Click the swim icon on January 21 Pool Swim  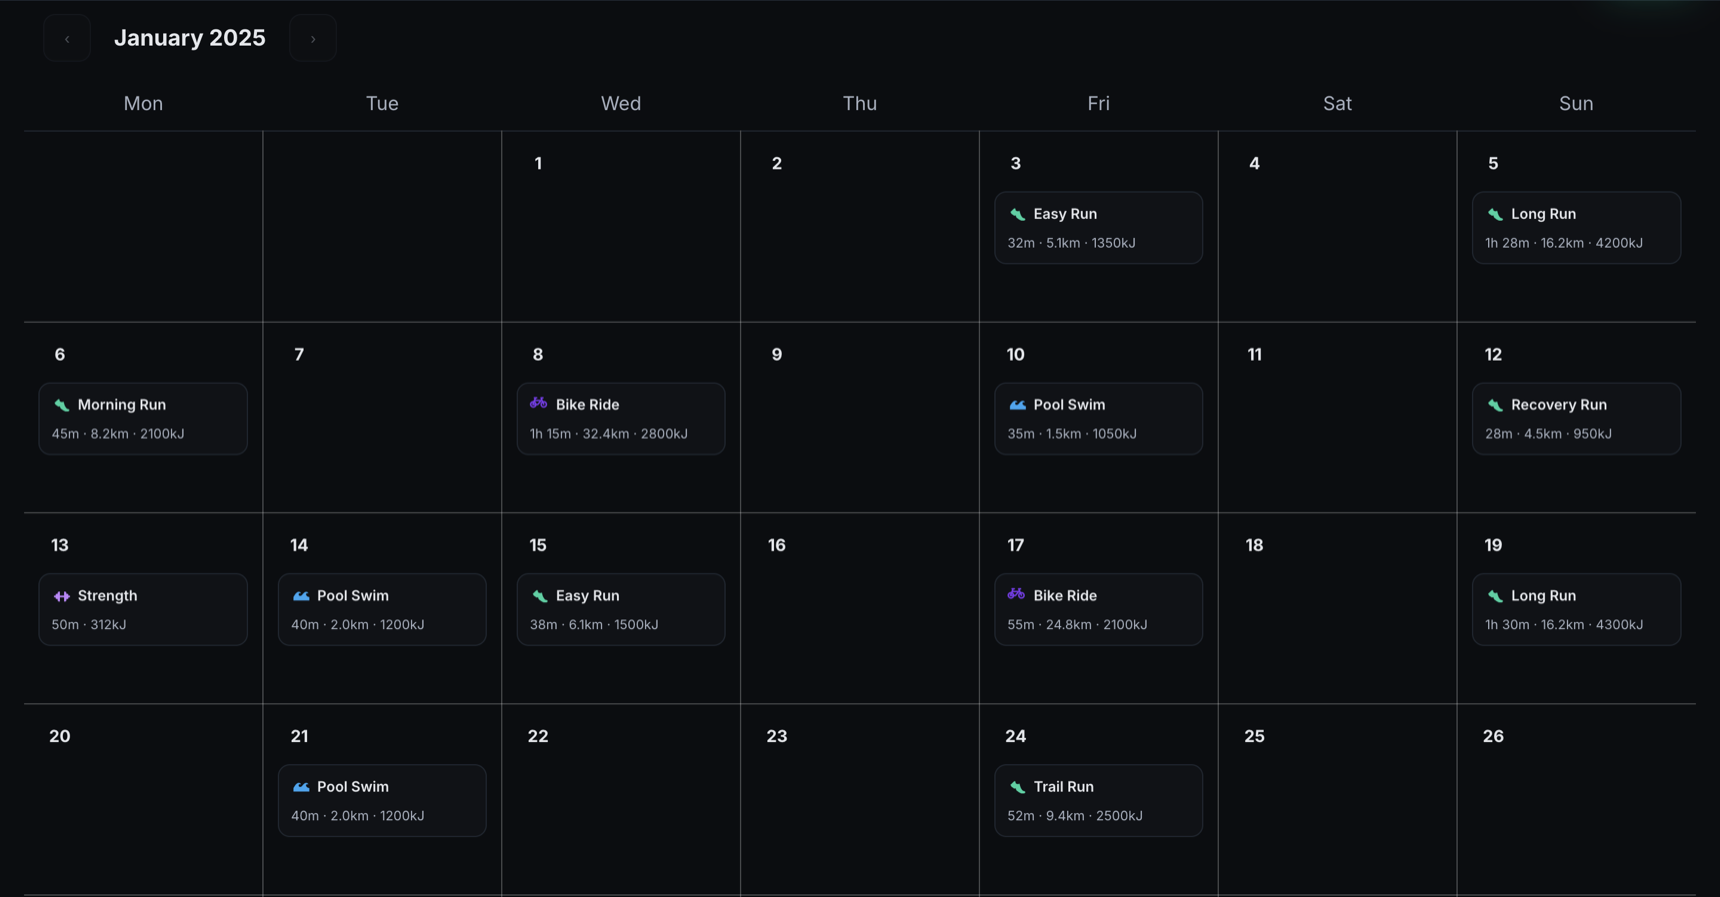299,786
